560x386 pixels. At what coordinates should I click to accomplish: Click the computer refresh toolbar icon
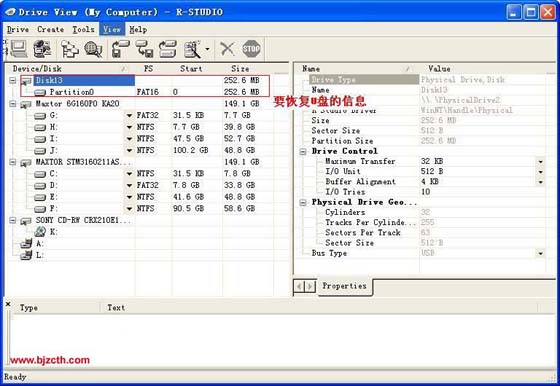pos(18,49)
